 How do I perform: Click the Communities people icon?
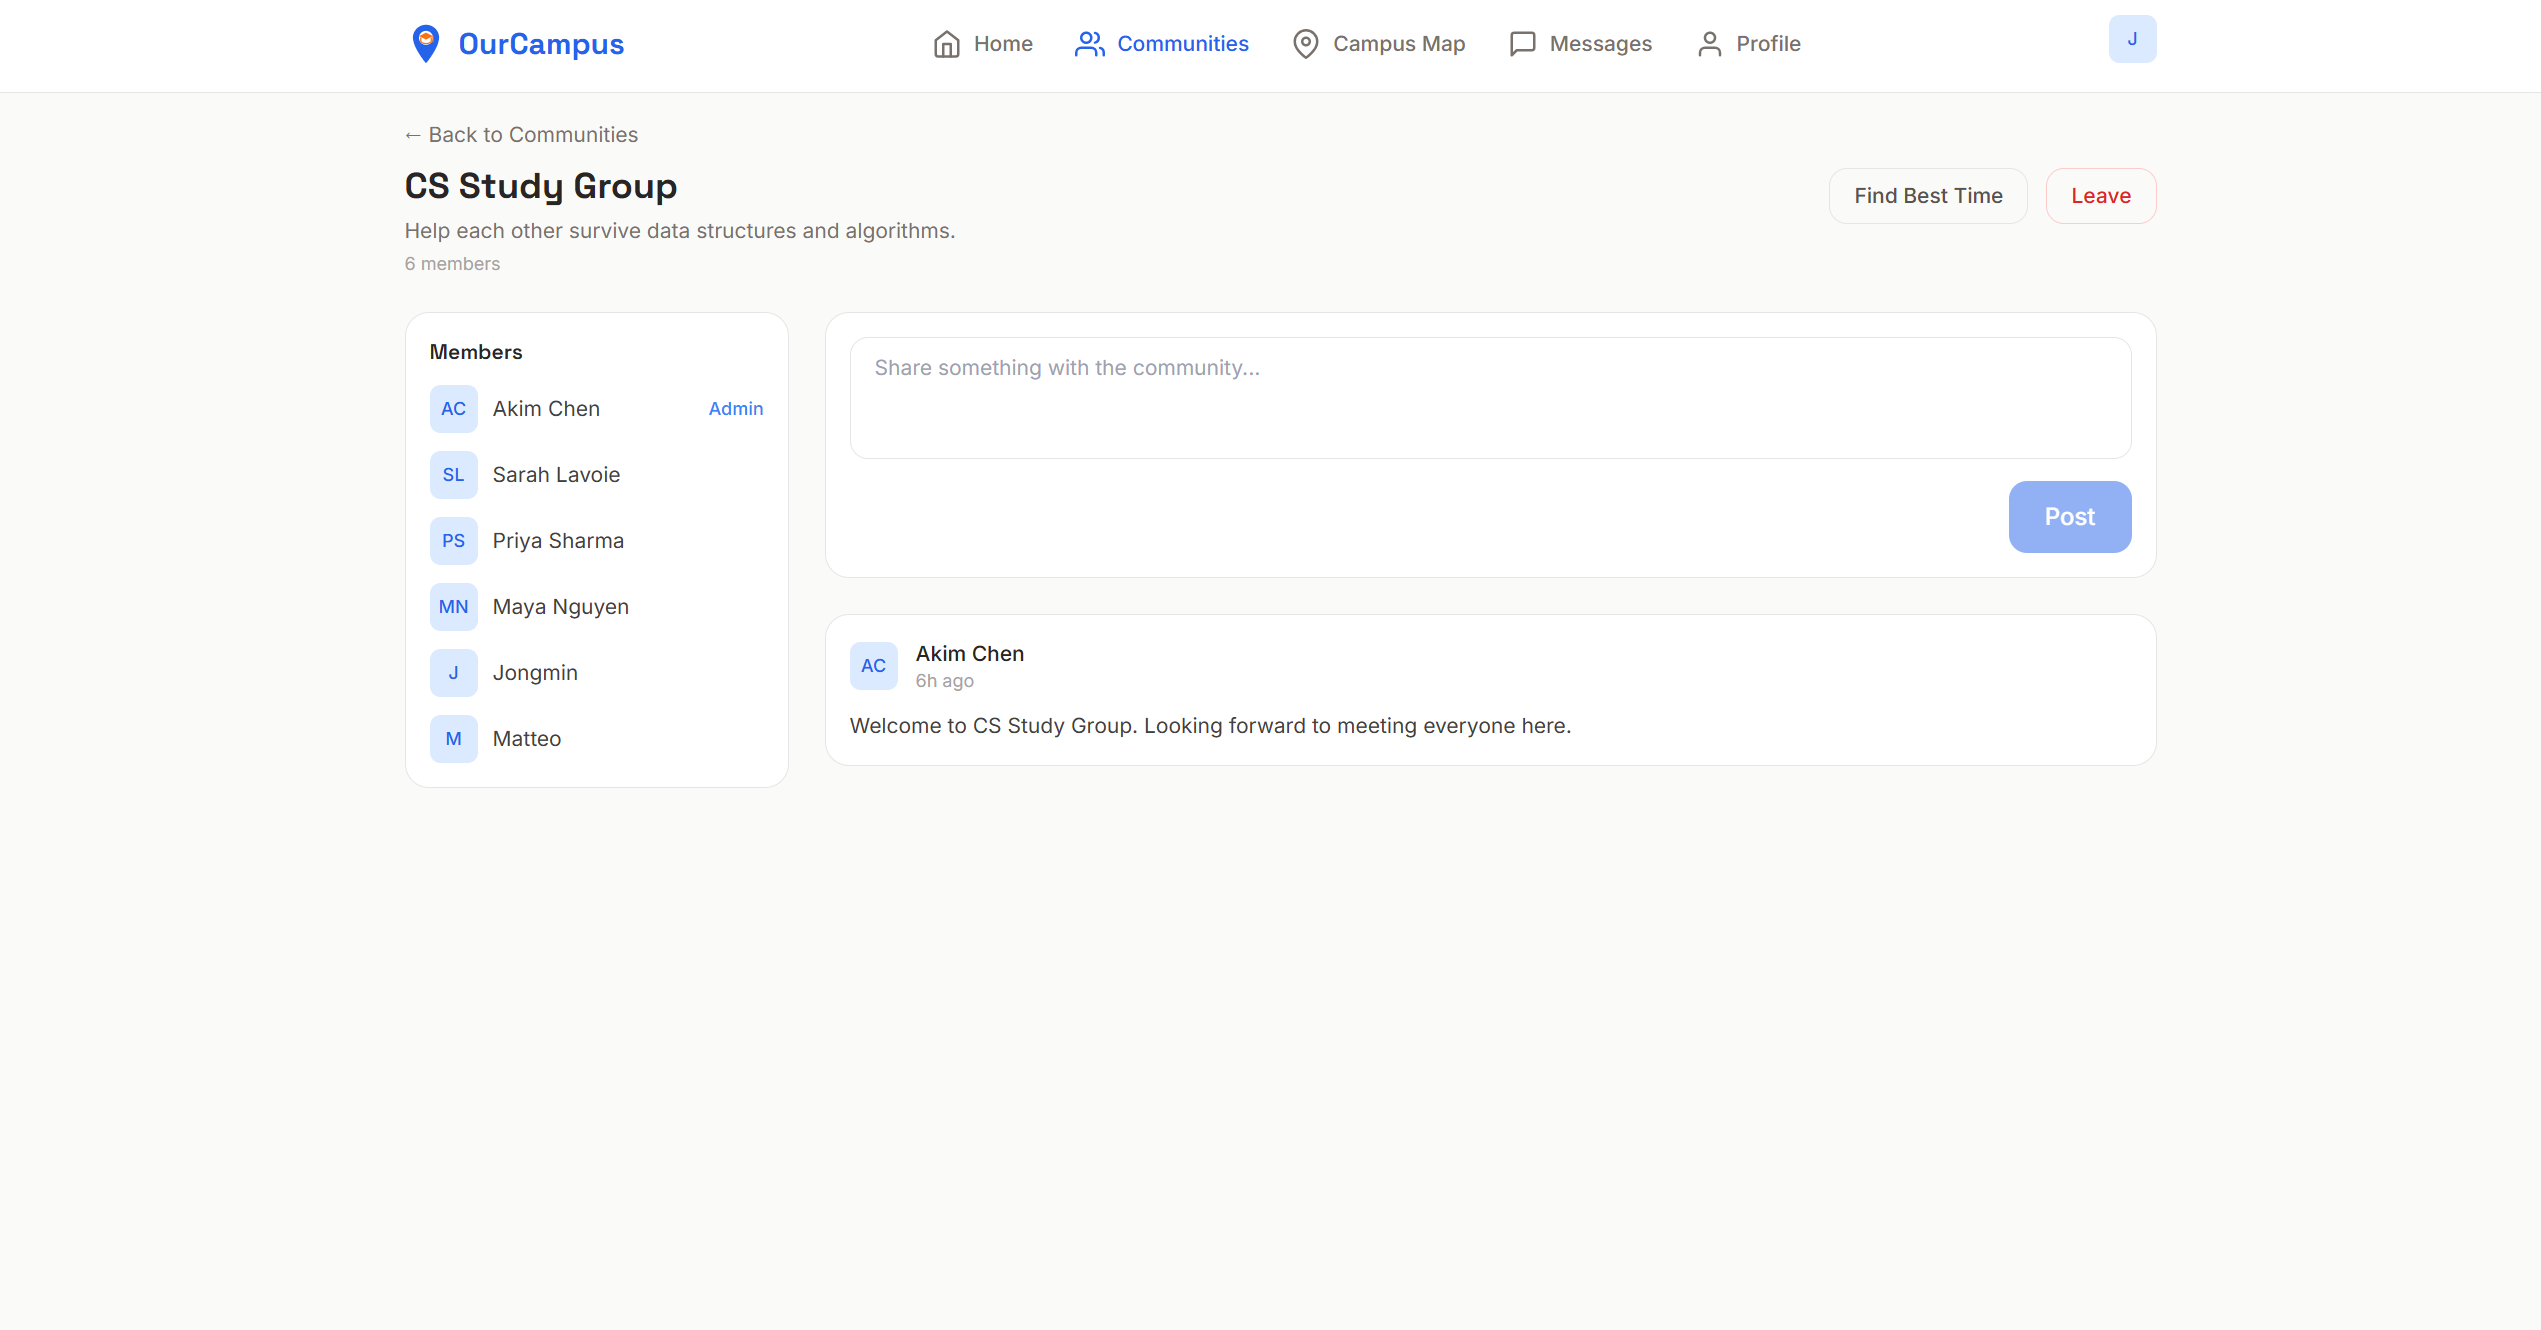1089,43
